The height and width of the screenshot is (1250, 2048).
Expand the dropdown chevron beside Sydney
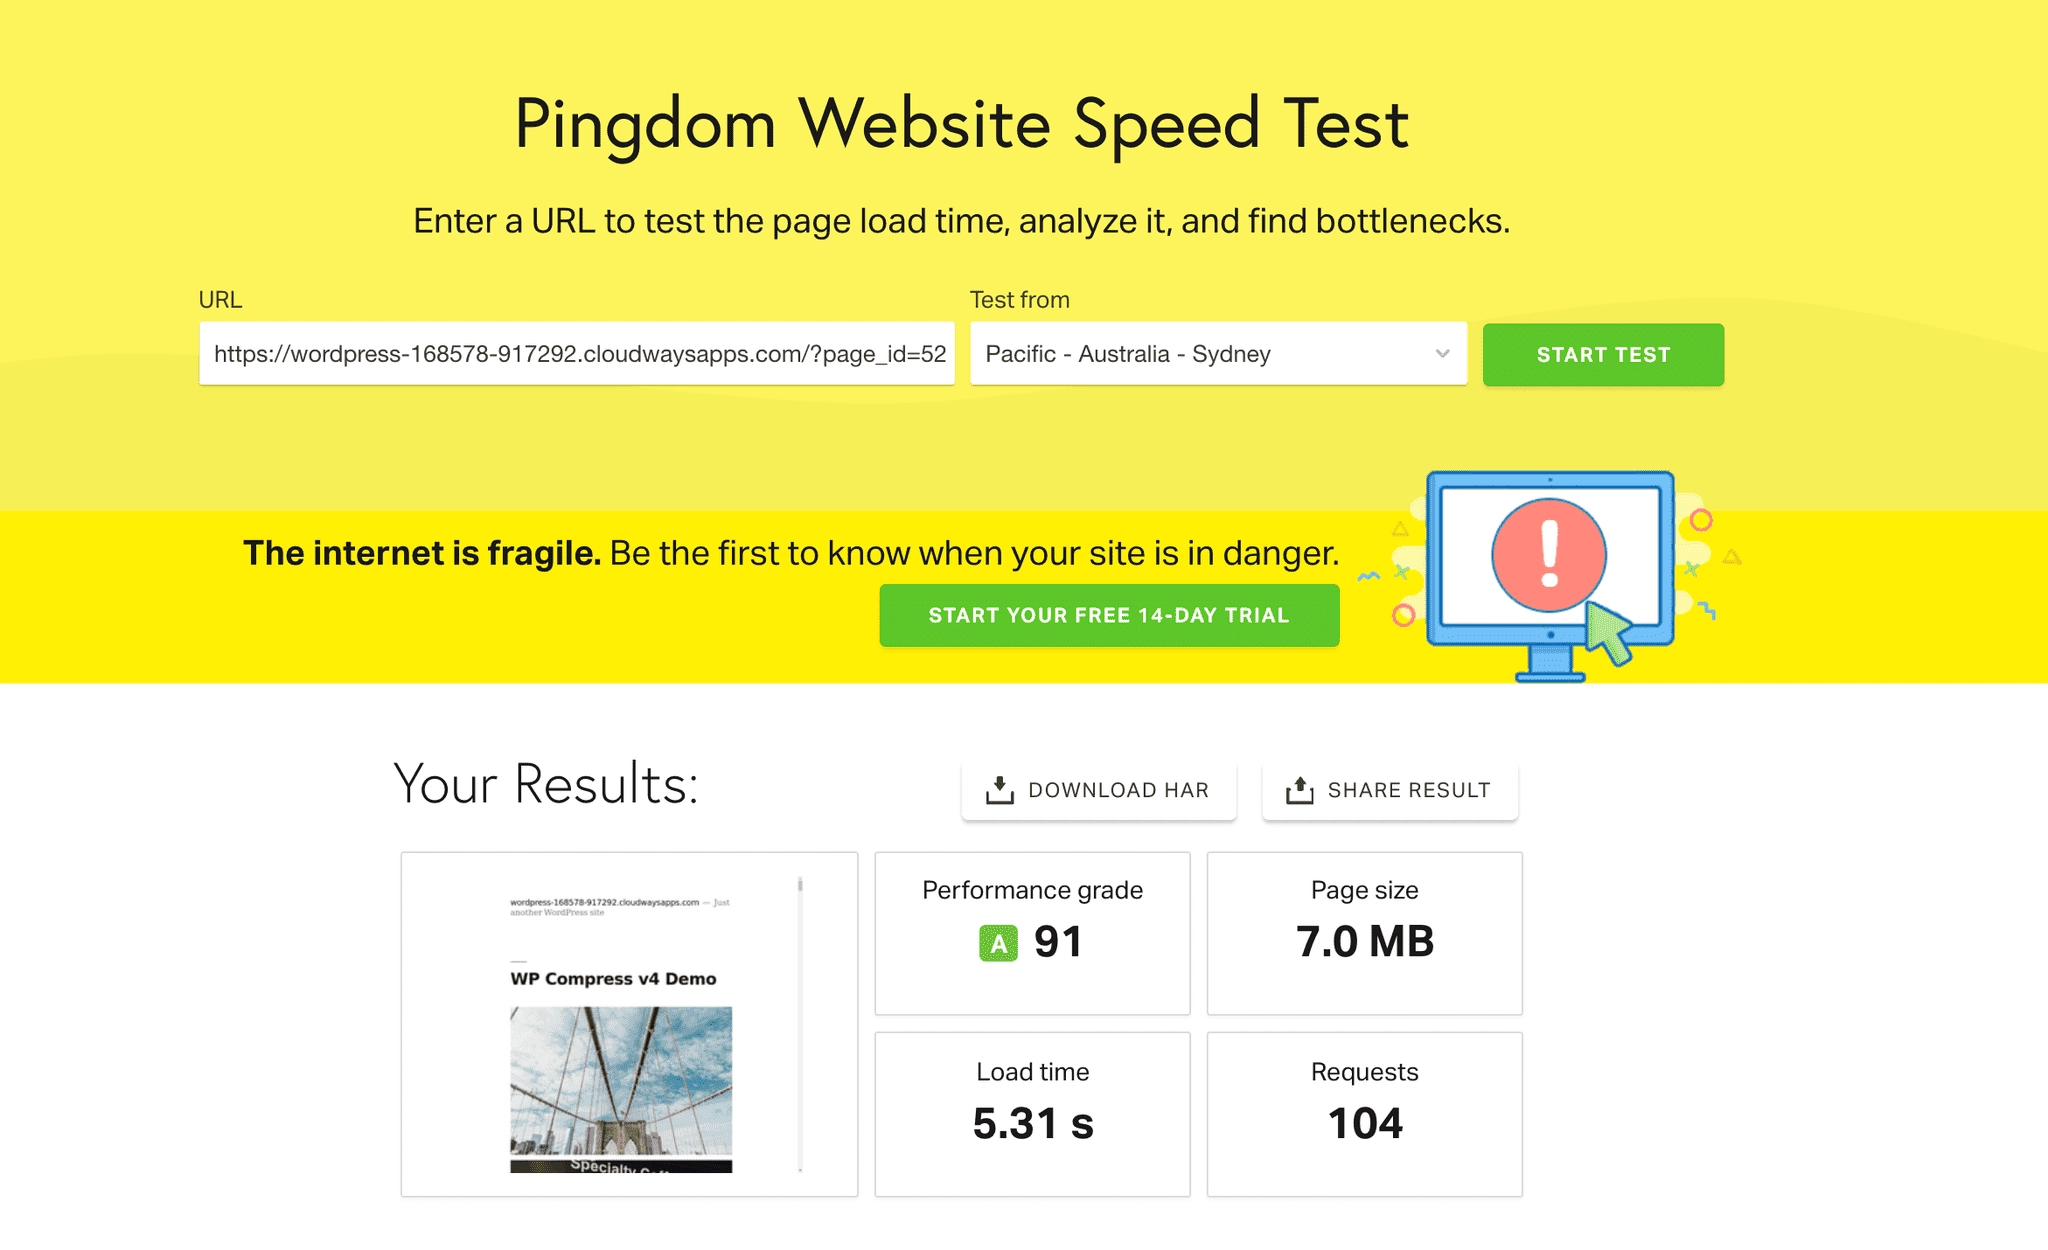(1442, 354)
